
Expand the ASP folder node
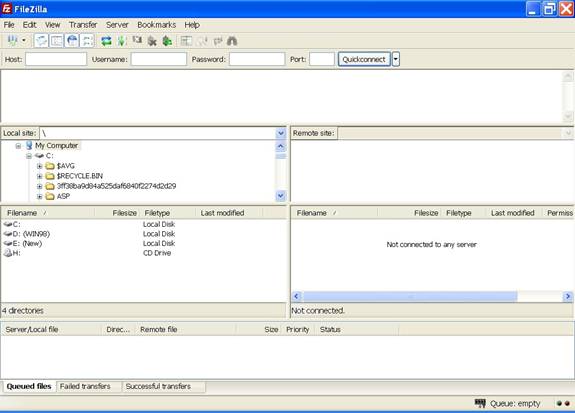39,197
